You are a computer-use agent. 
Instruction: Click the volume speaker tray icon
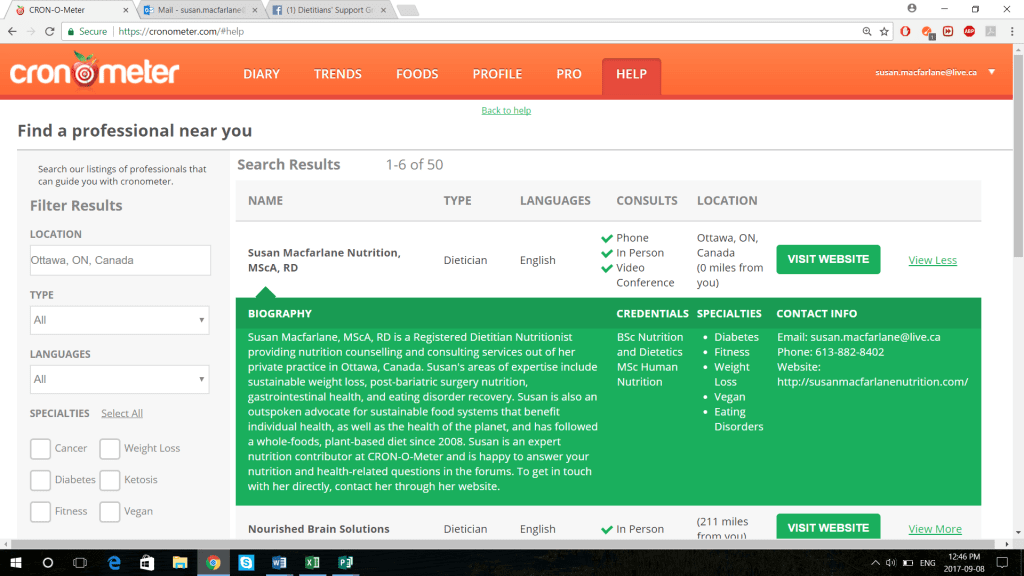point(891,562)
